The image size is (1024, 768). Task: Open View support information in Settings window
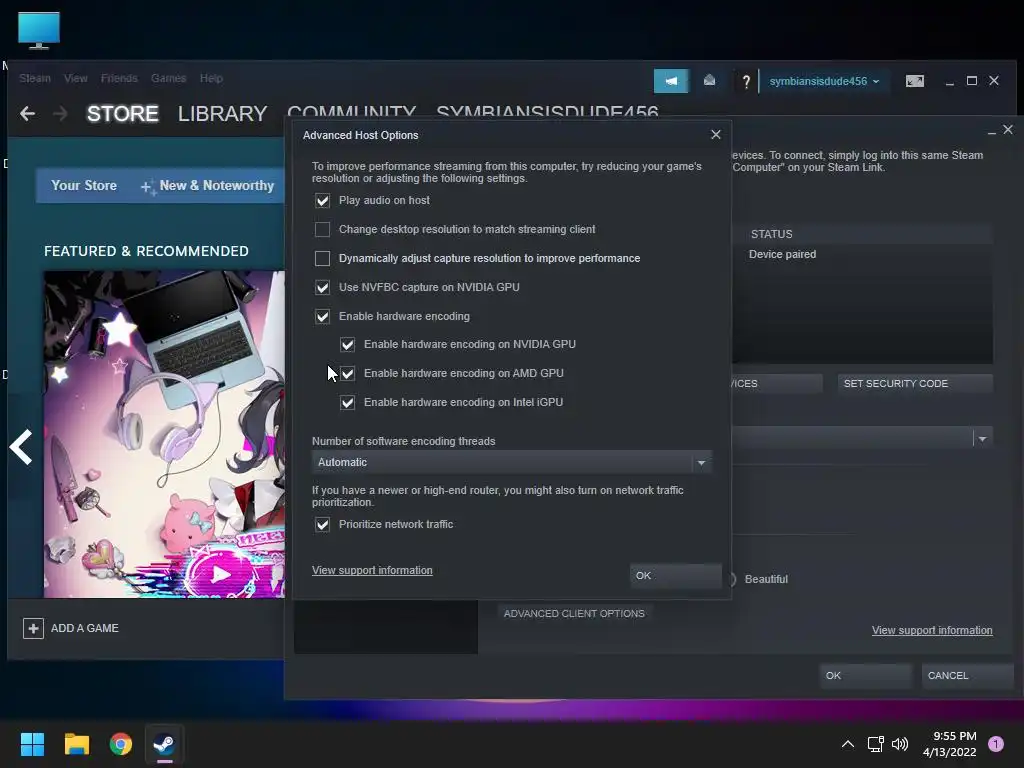click(x=932, y=630)
